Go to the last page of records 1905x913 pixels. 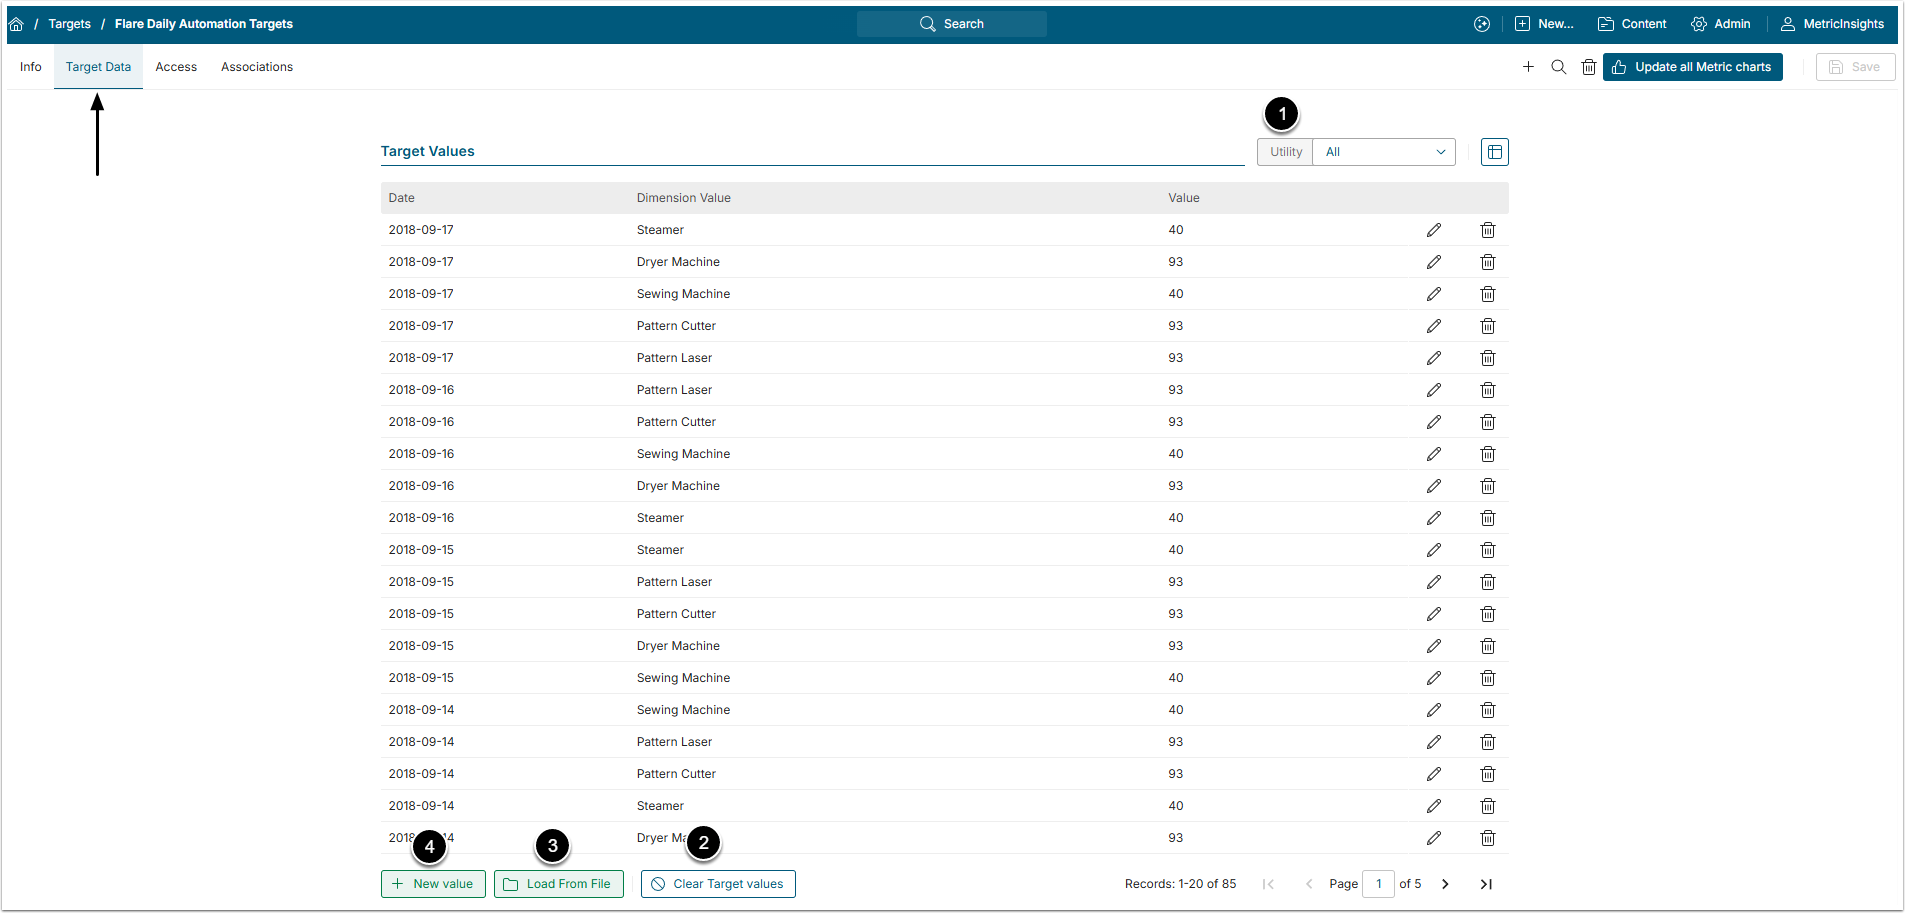click(x=1486, y=884)
